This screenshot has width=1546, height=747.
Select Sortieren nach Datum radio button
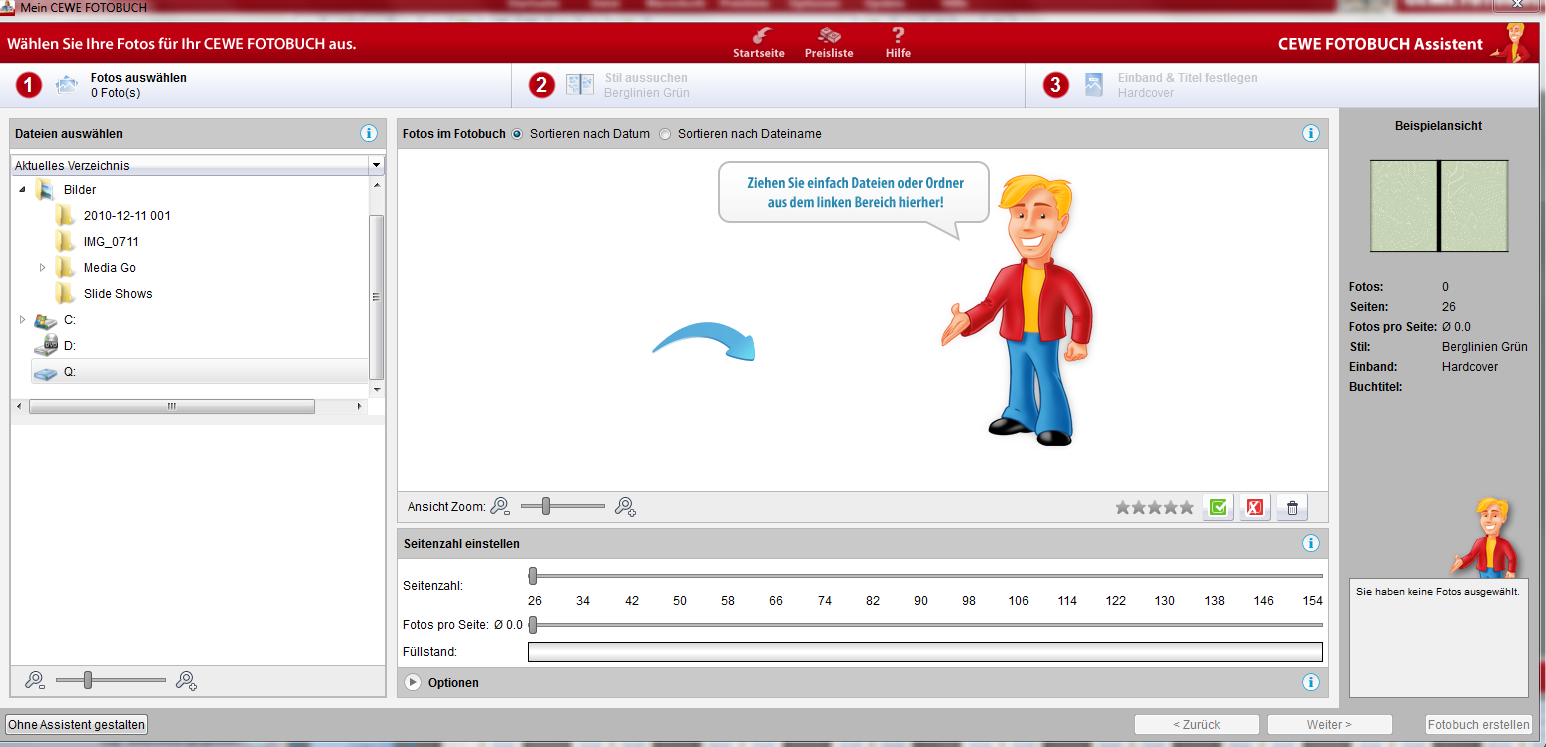click(x=517, y=134)
